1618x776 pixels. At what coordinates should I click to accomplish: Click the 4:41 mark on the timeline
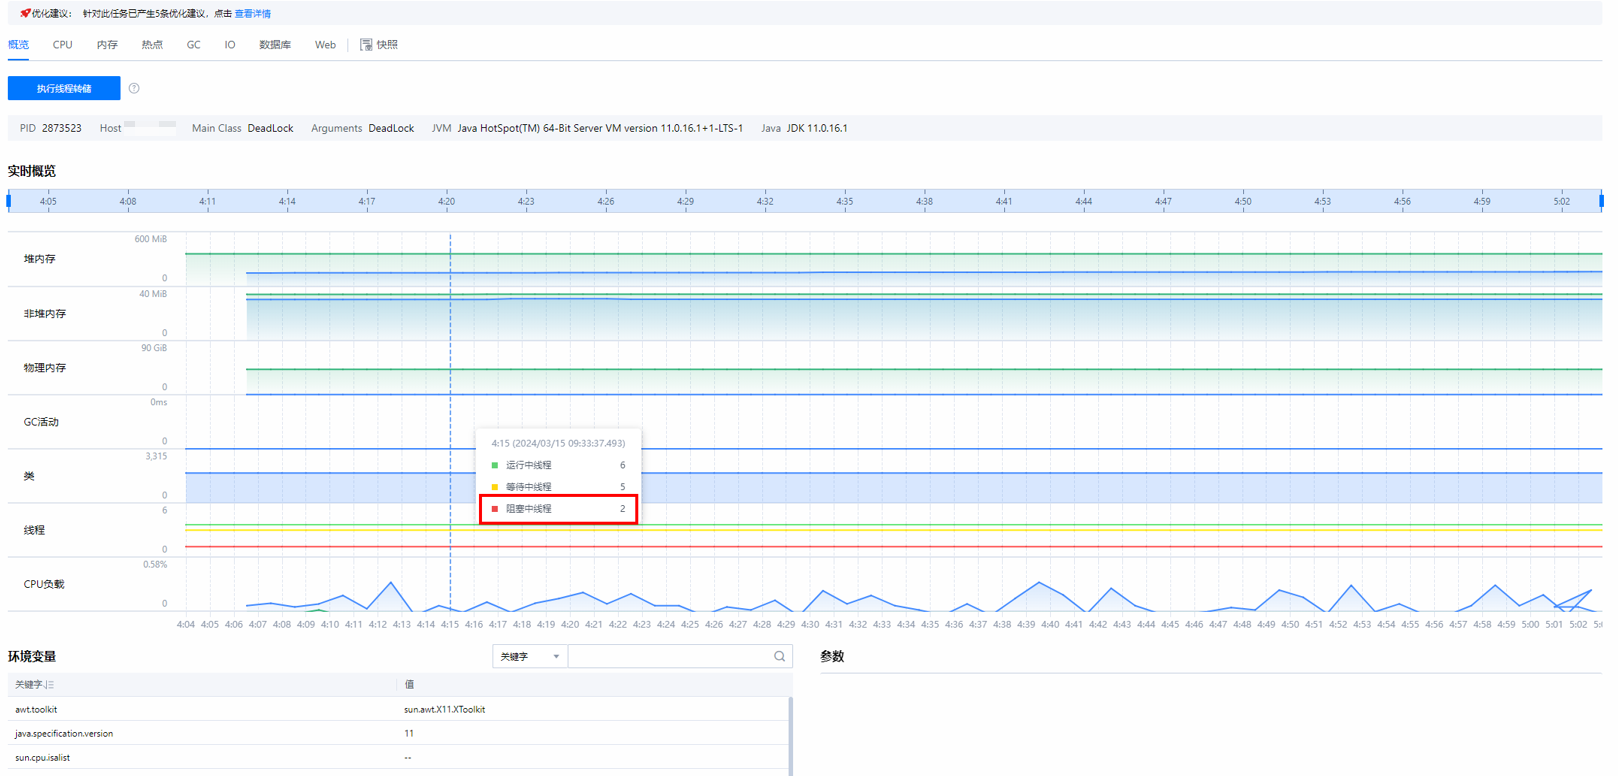[x=1004, y=202]
